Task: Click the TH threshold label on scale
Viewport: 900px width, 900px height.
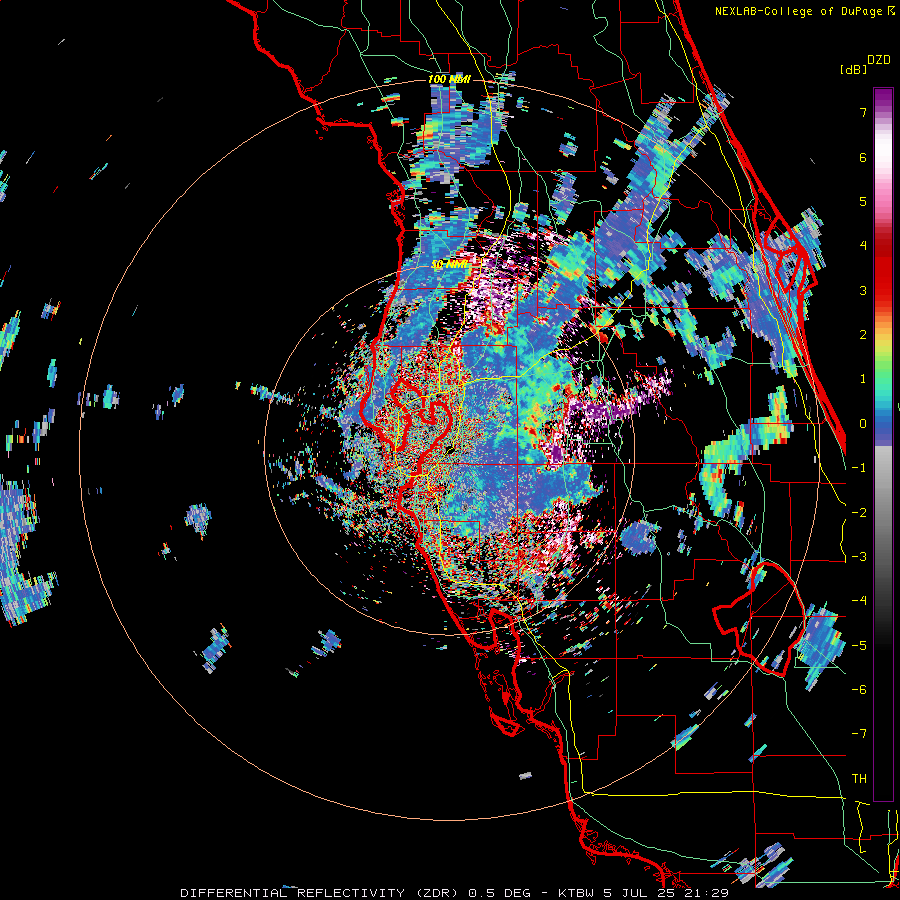Action: pyautogui.click(x=859, y=779)
